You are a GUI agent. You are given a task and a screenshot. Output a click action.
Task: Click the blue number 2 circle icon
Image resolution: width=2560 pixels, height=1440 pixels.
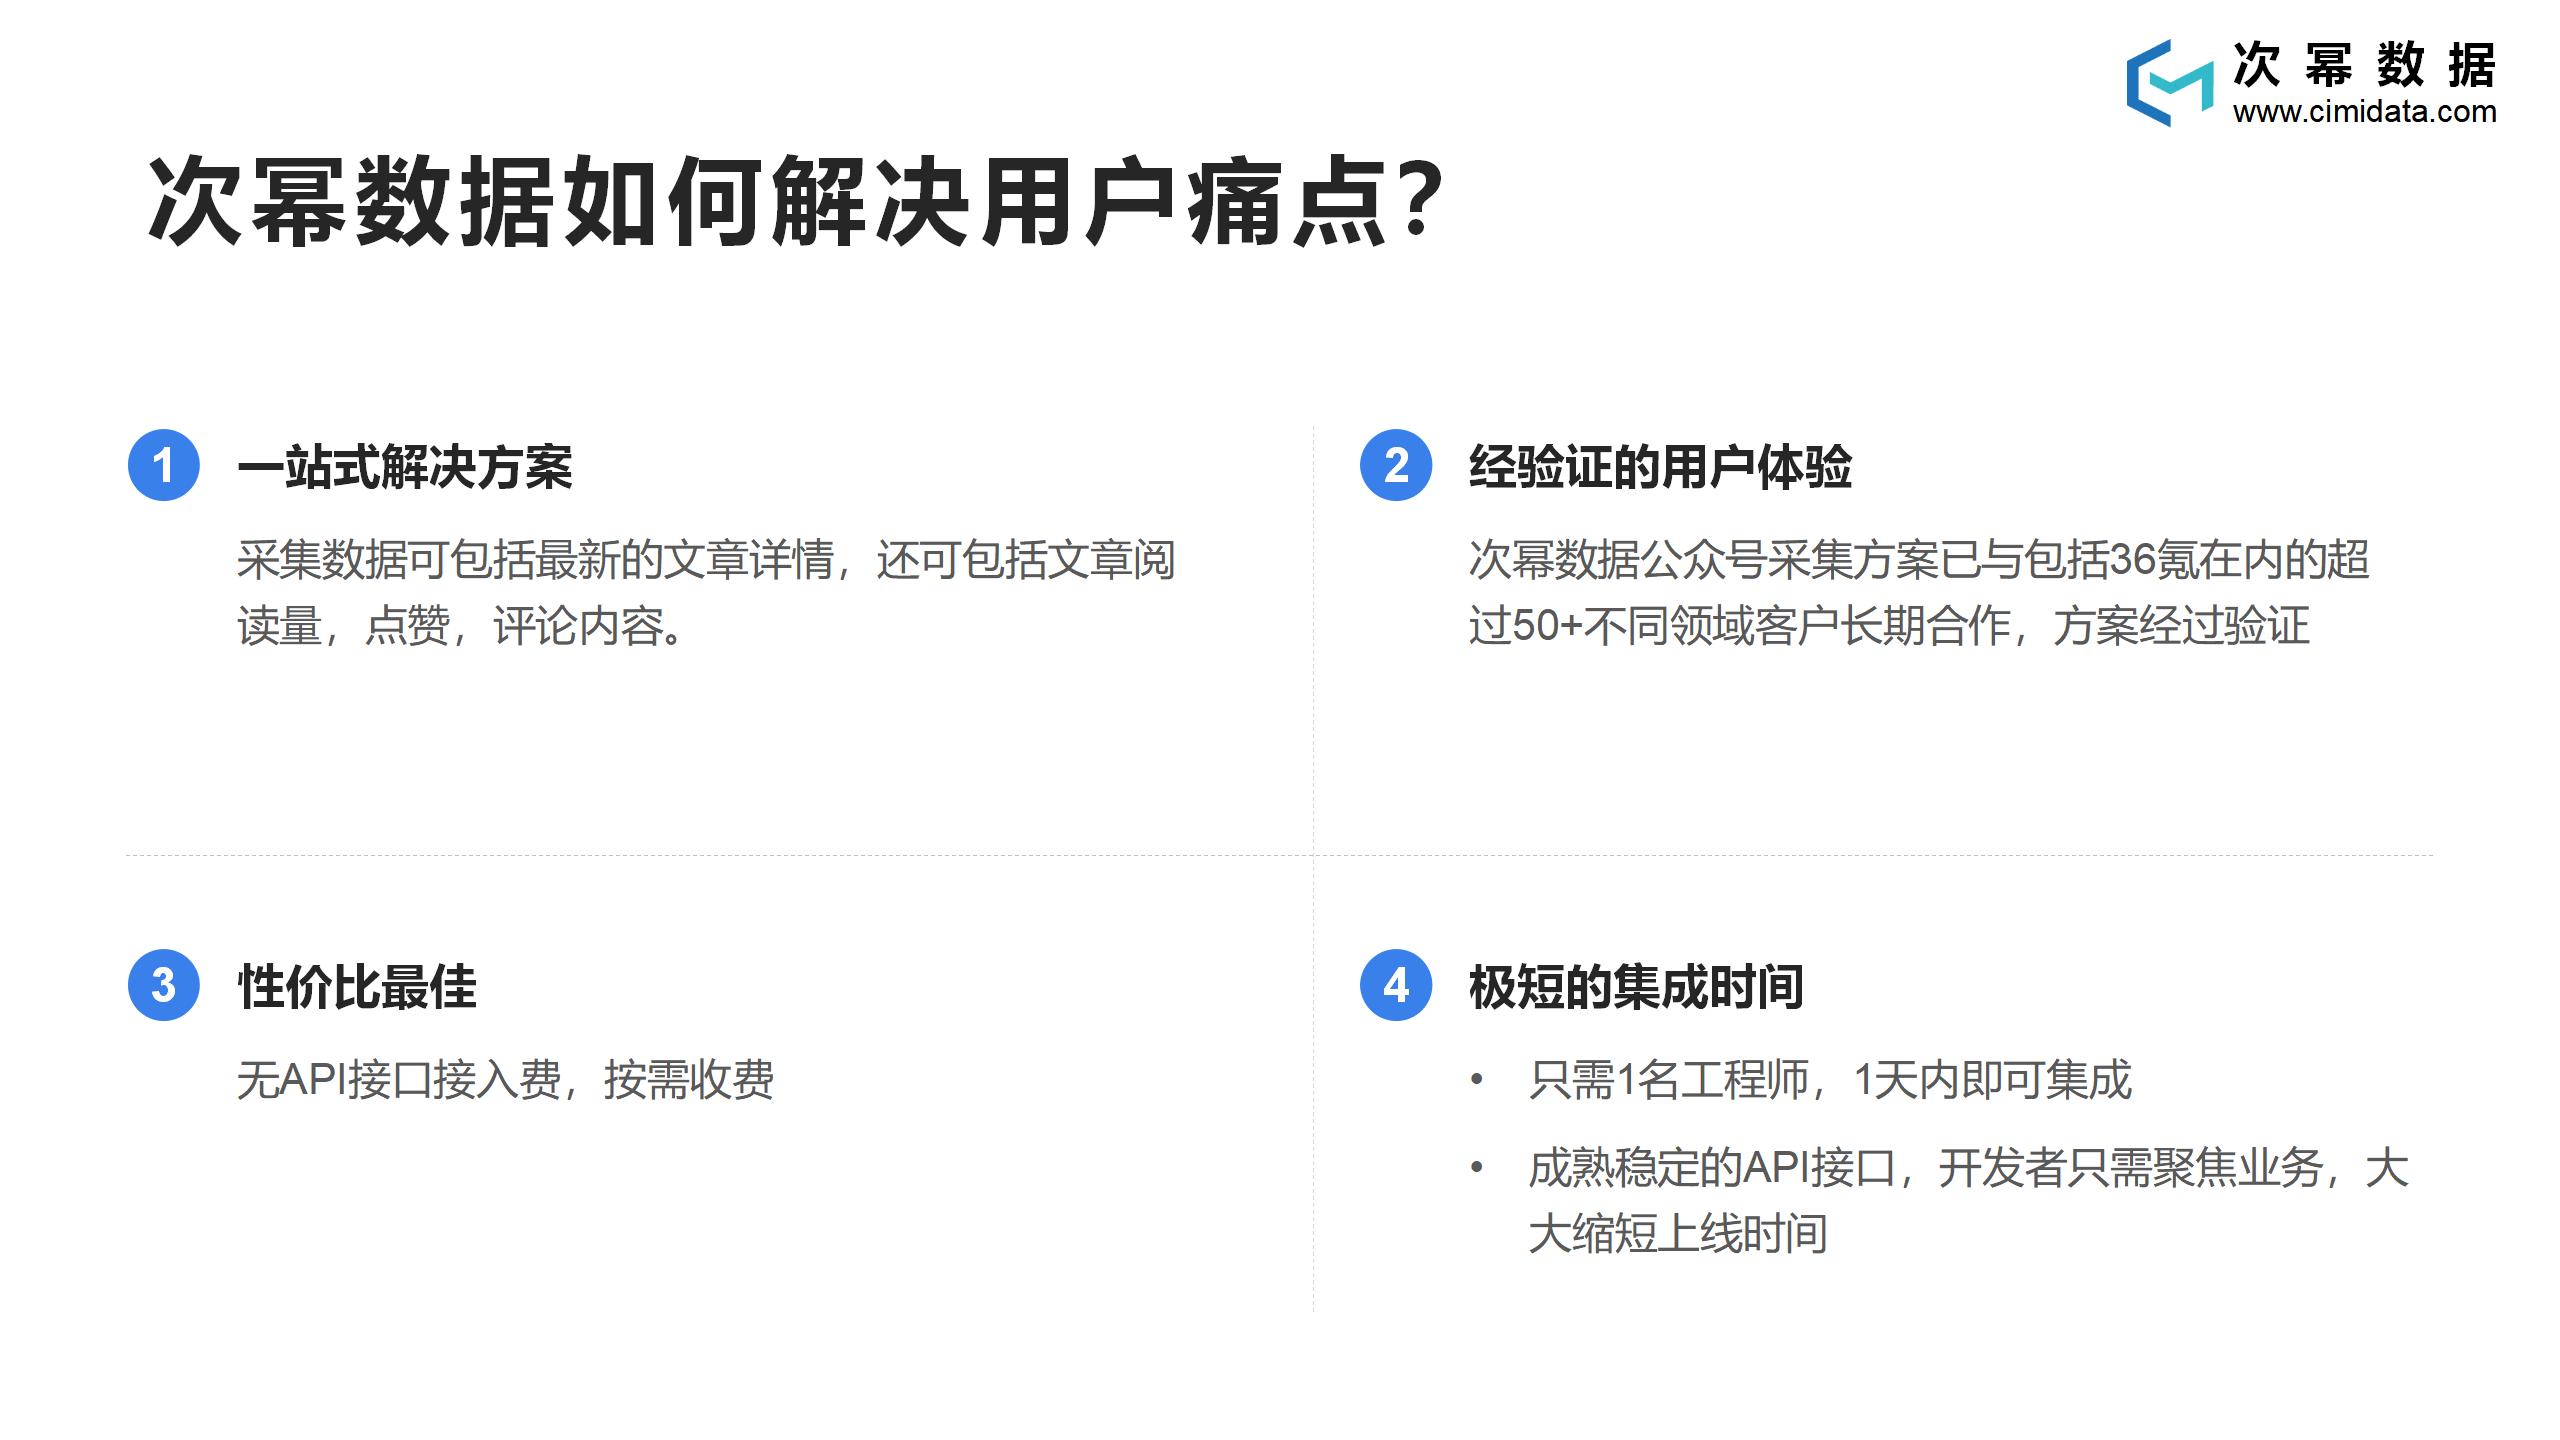pos(1396,465)
